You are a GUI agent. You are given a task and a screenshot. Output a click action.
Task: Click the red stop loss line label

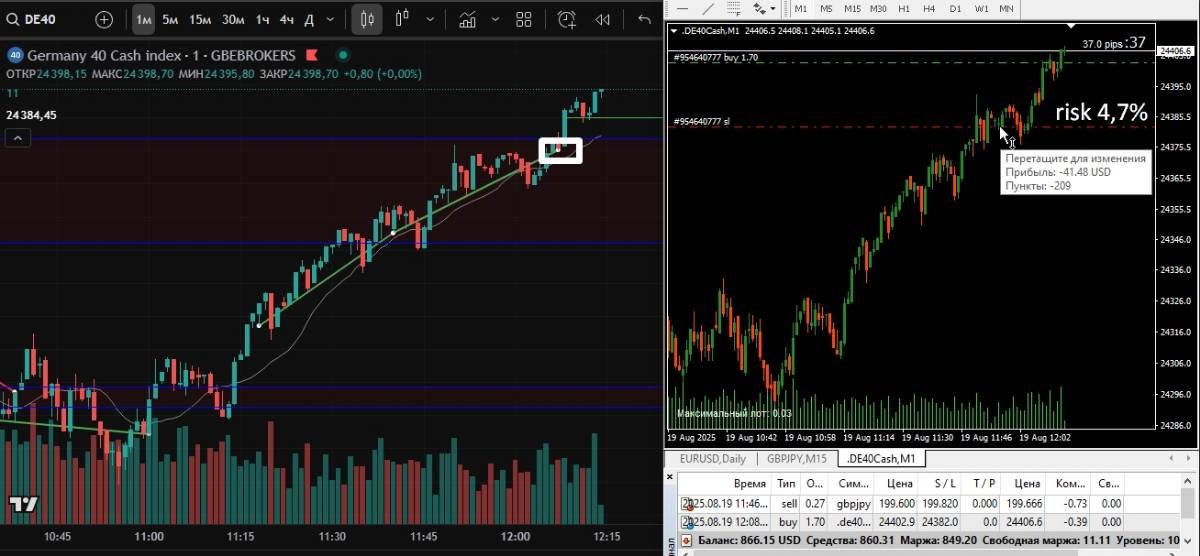703,122
